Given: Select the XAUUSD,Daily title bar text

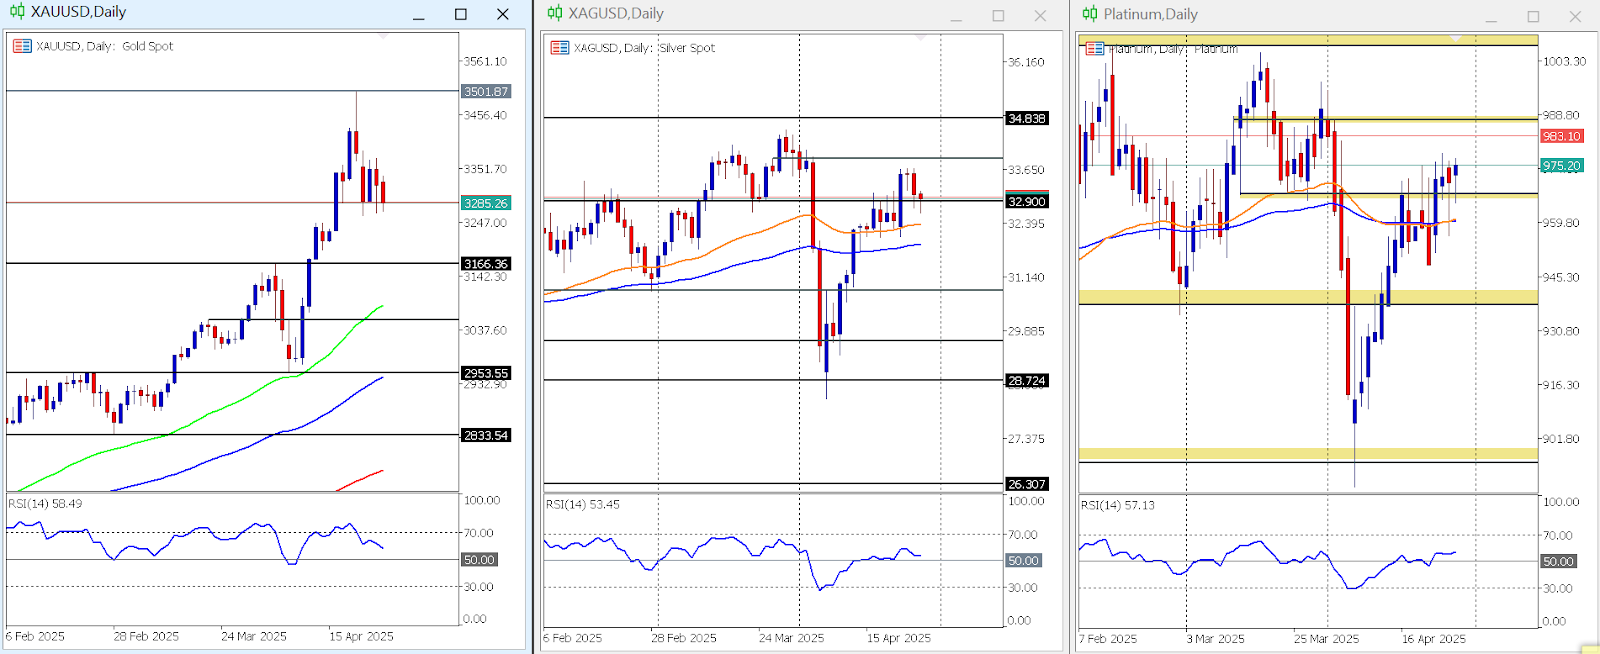Looking at the screenshot, I should click(78, 12).
